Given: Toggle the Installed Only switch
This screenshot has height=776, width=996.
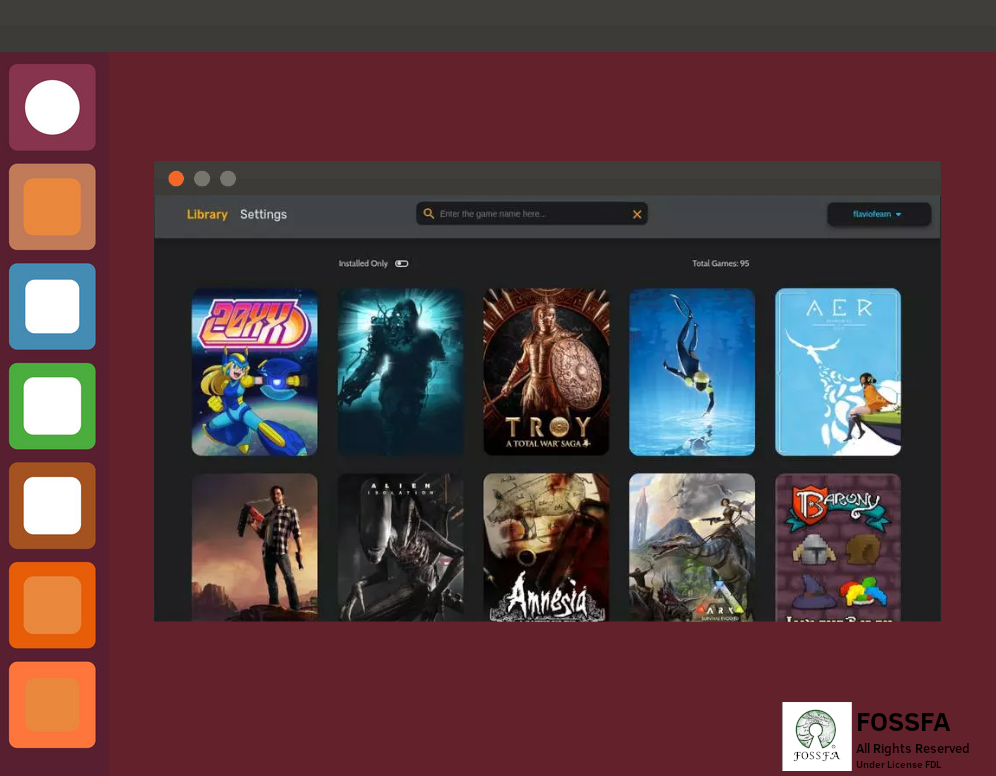Looking at the screenshot, I should (x=401, y=264).
